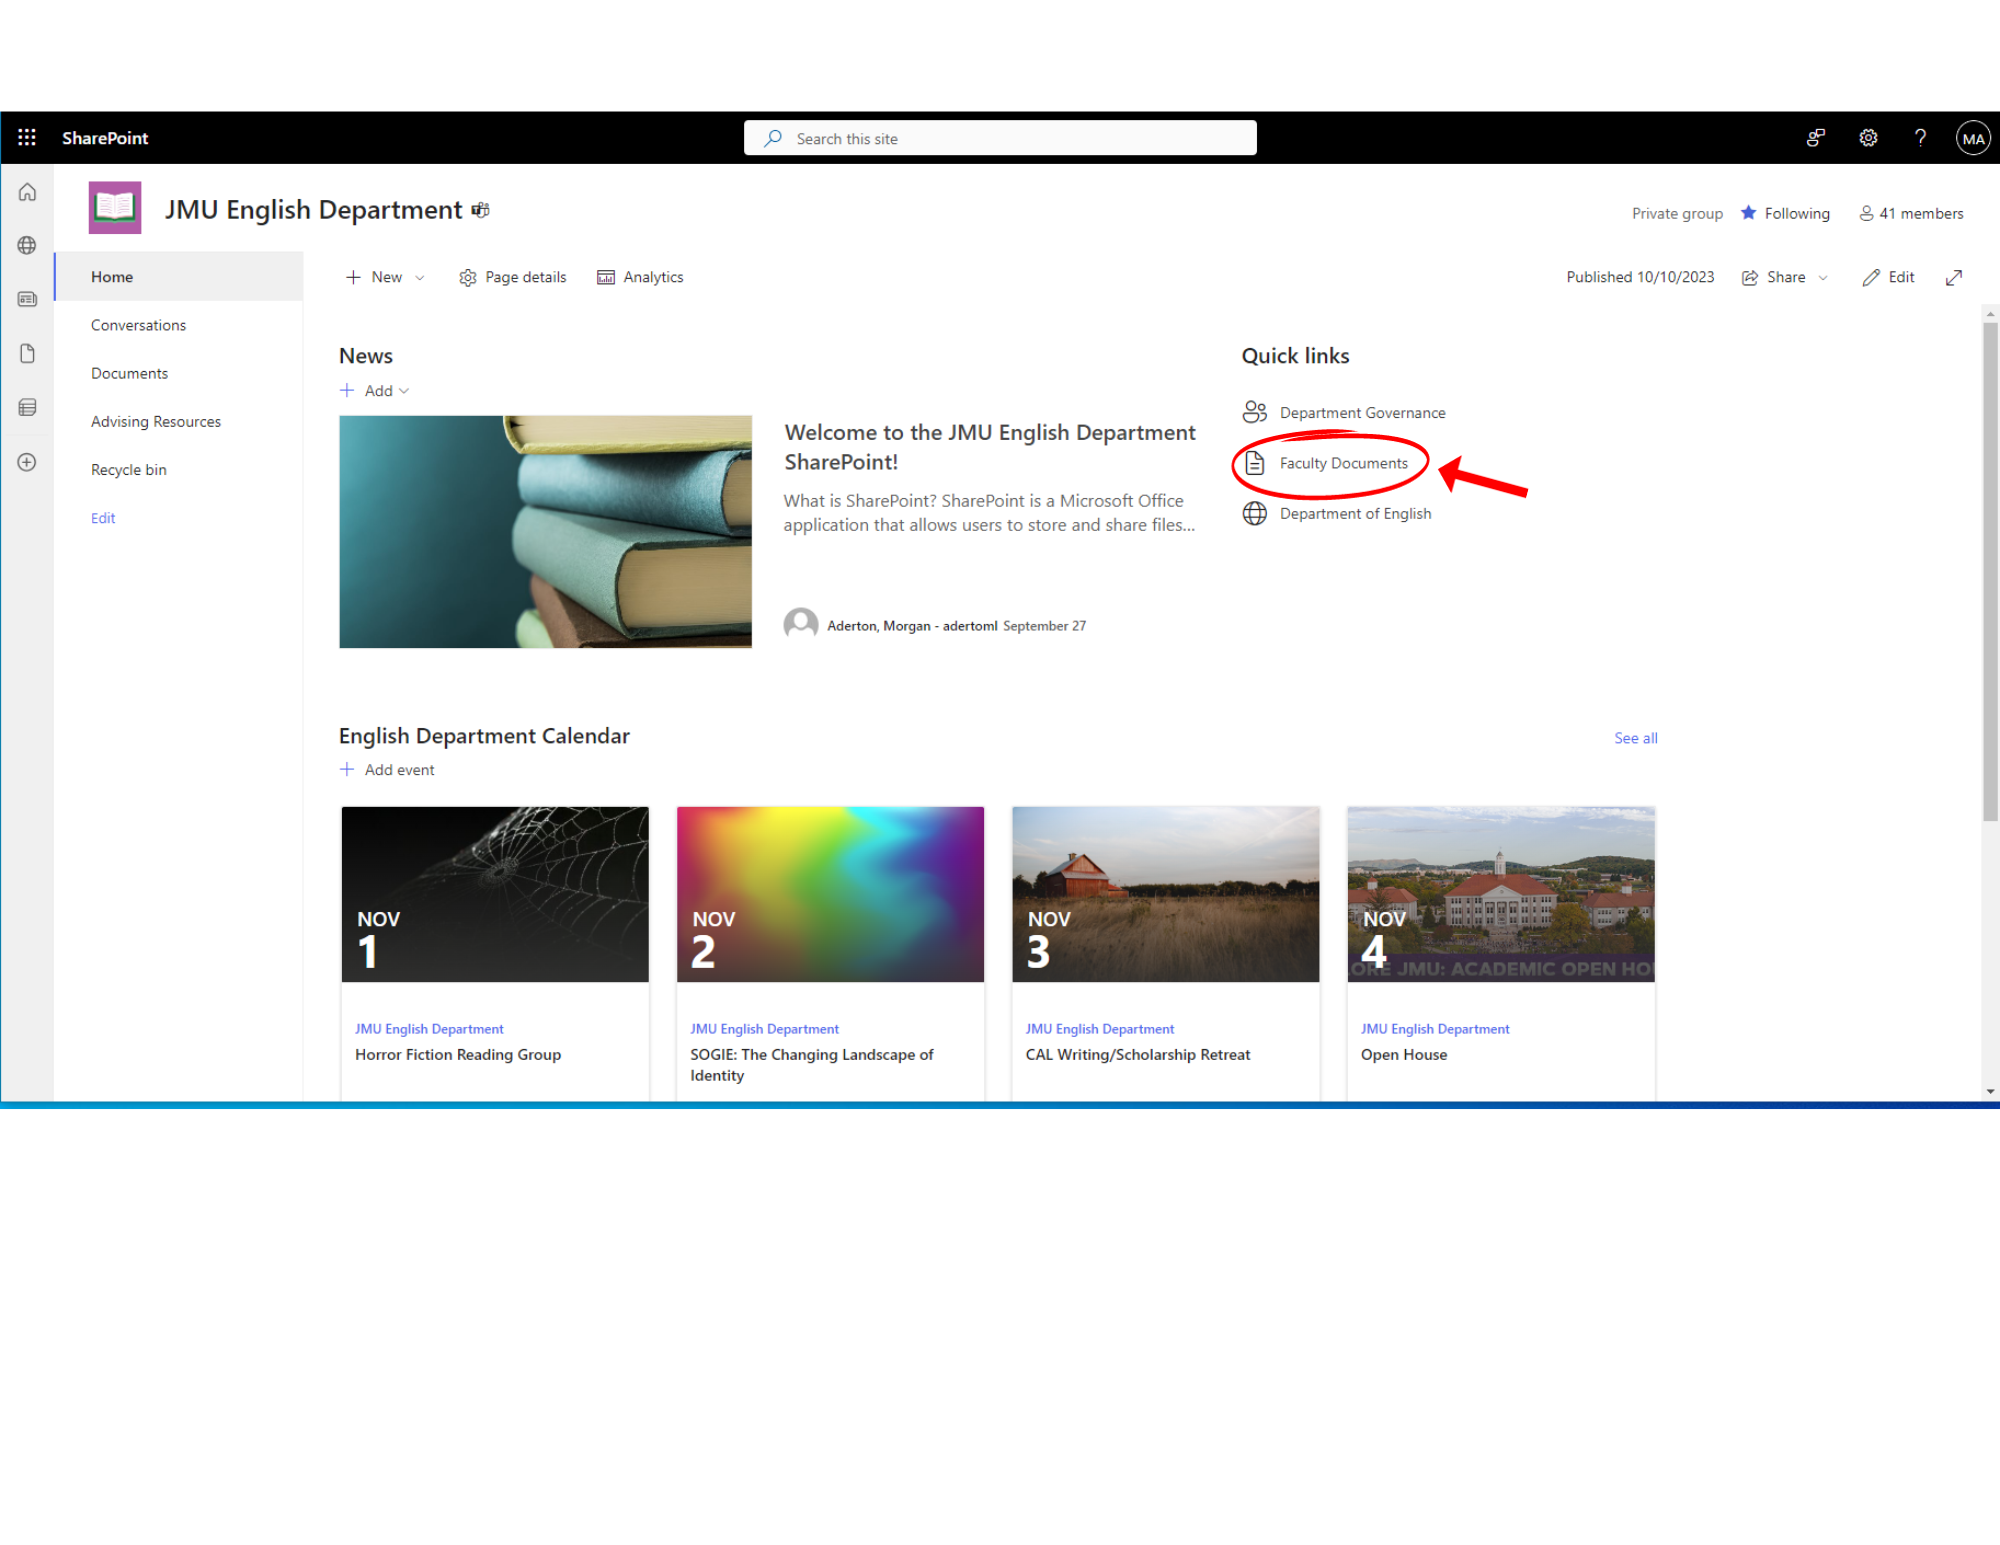The height and width of the screenshot is (1545, 2000).
Task: Select the Home navigation tab
Action: pyautogui.click(x=112, y=276)
